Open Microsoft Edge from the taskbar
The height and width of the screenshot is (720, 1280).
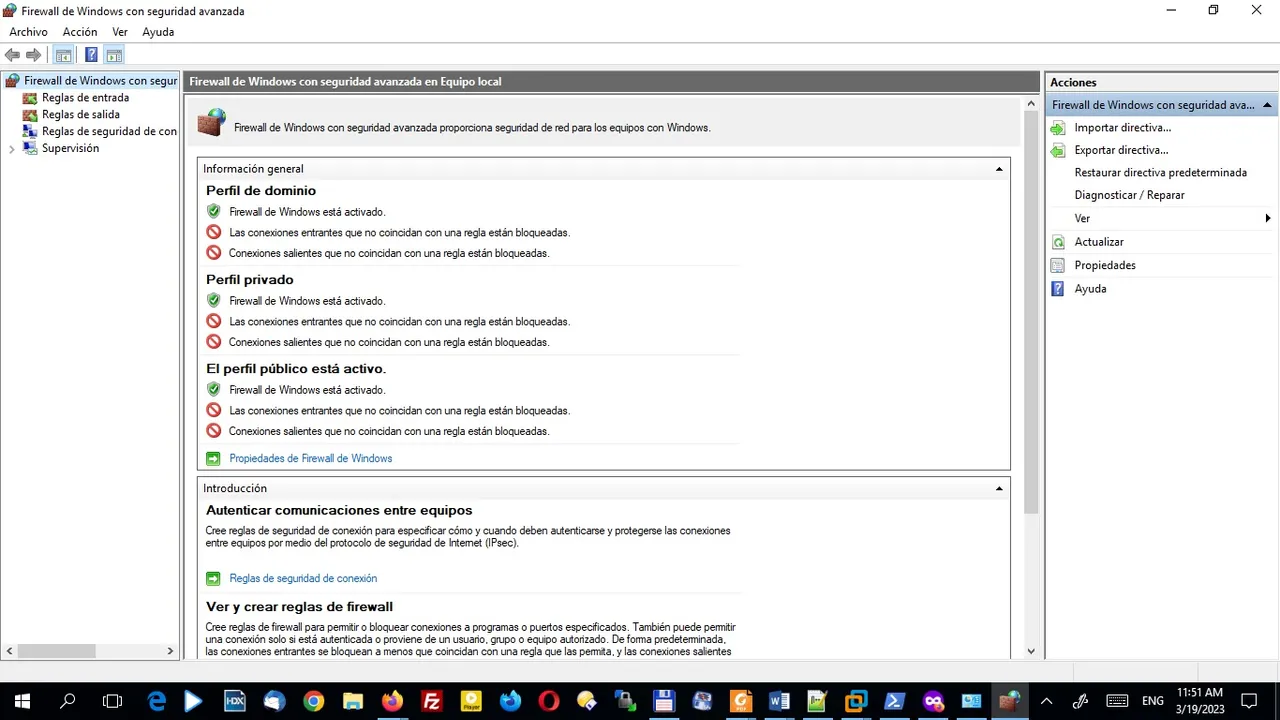tap(157, 701)
